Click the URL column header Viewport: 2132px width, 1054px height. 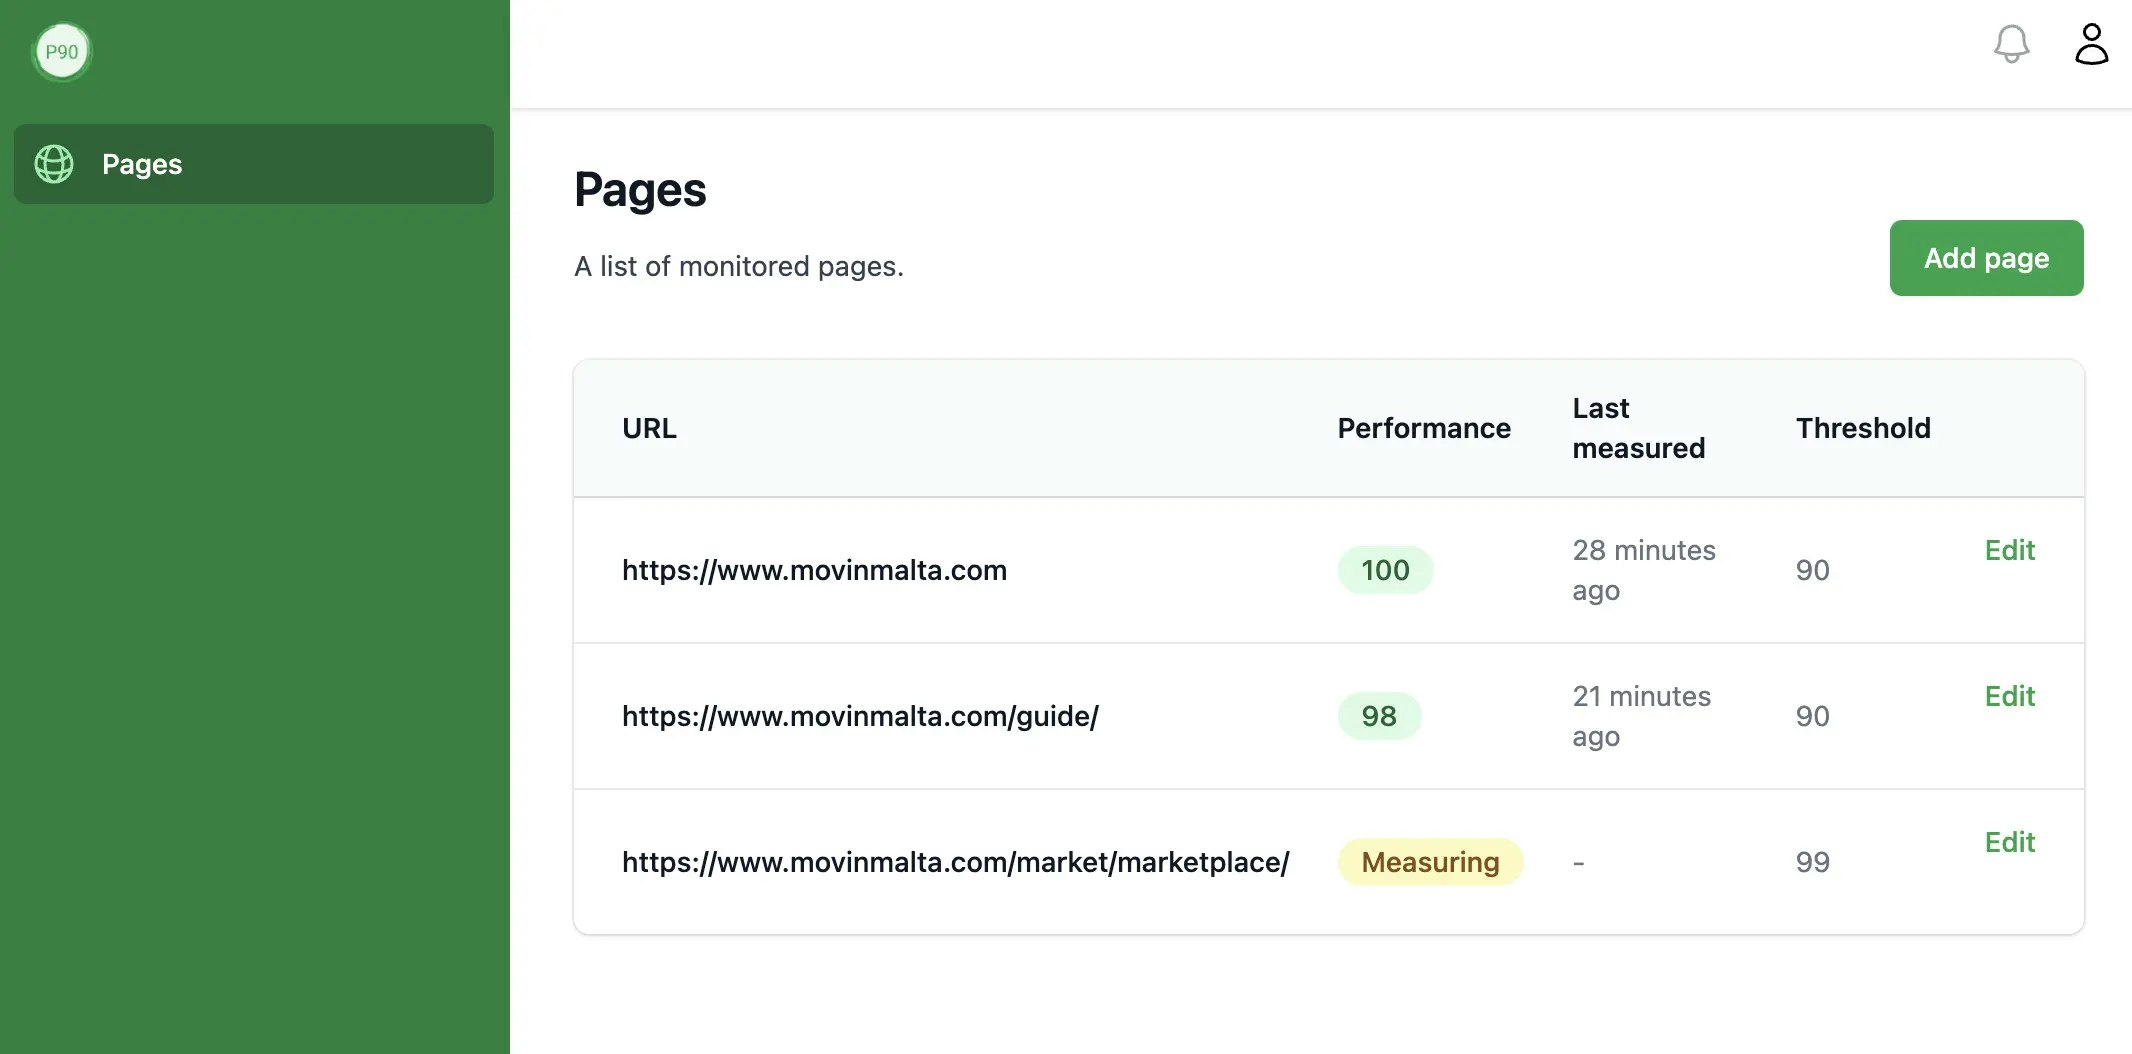click(x=649, y=428)
